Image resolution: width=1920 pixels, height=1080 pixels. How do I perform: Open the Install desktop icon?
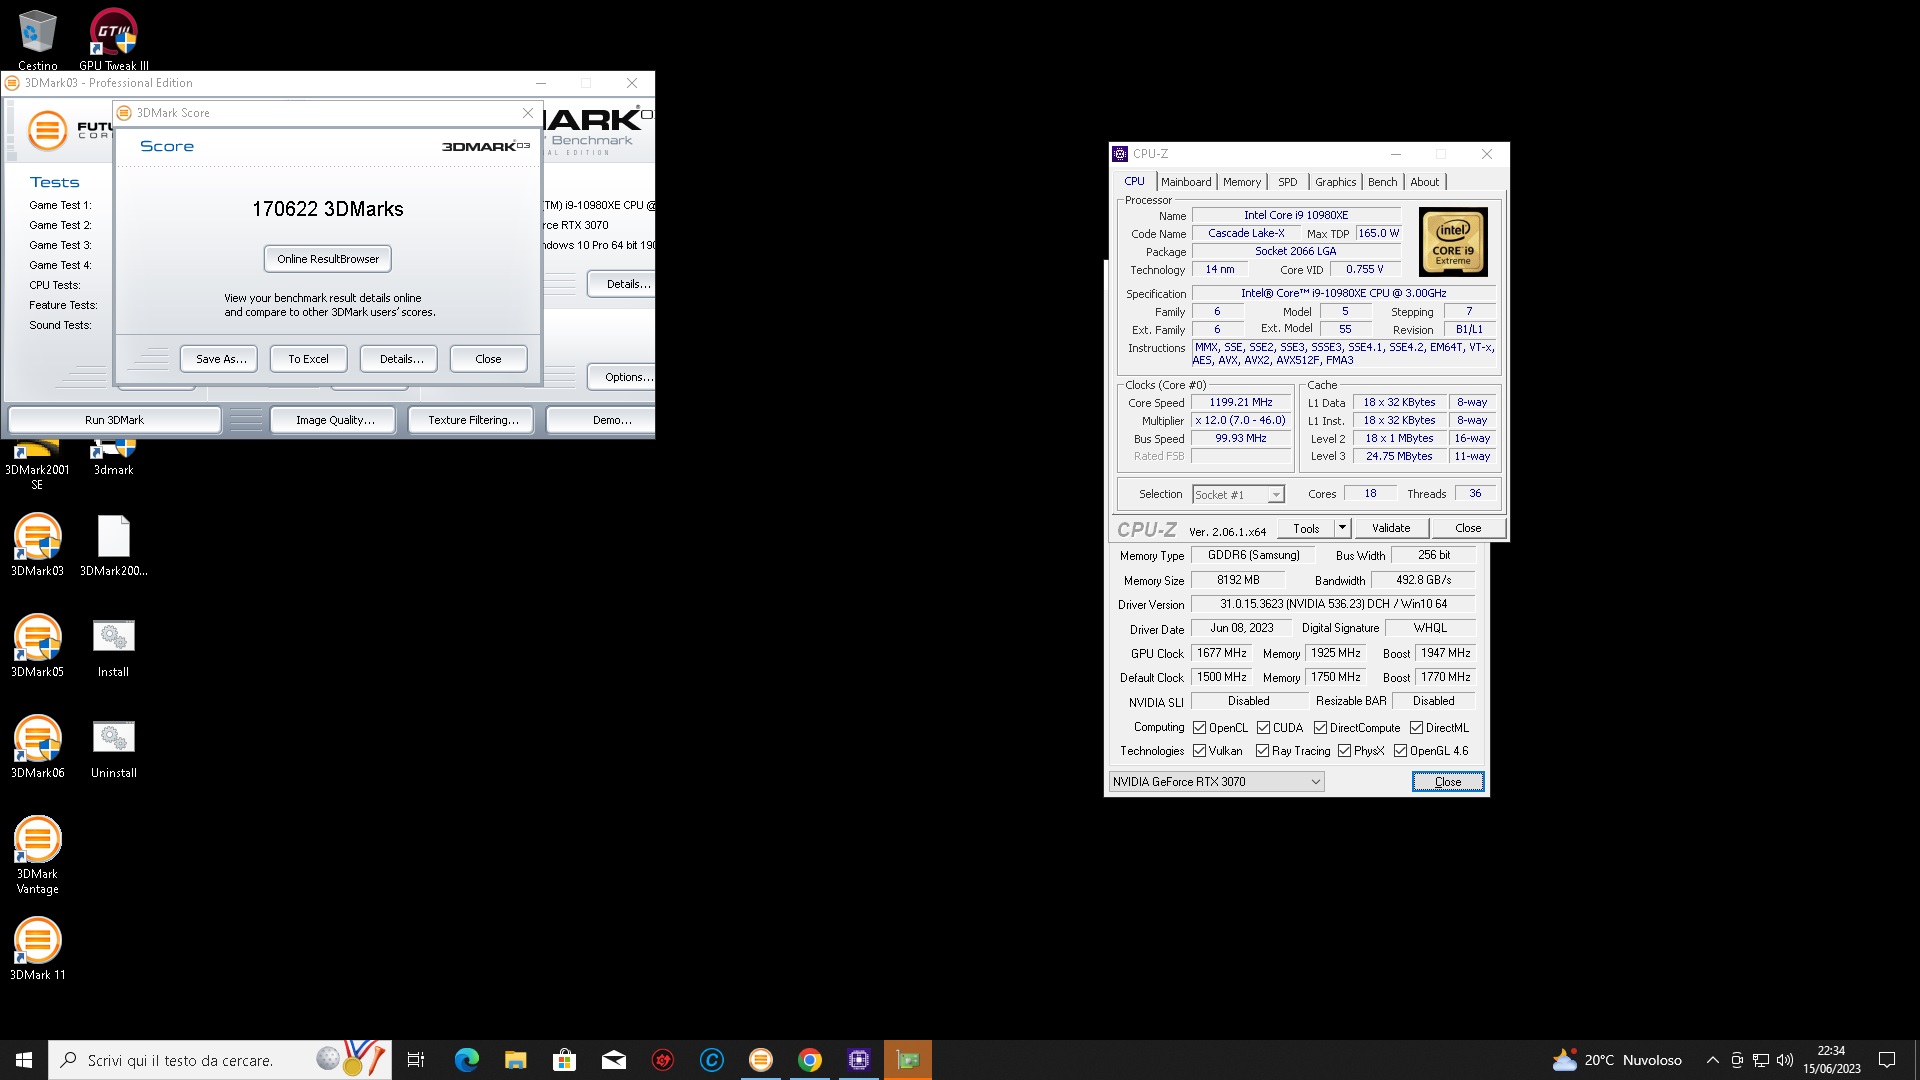coord(113,646)
